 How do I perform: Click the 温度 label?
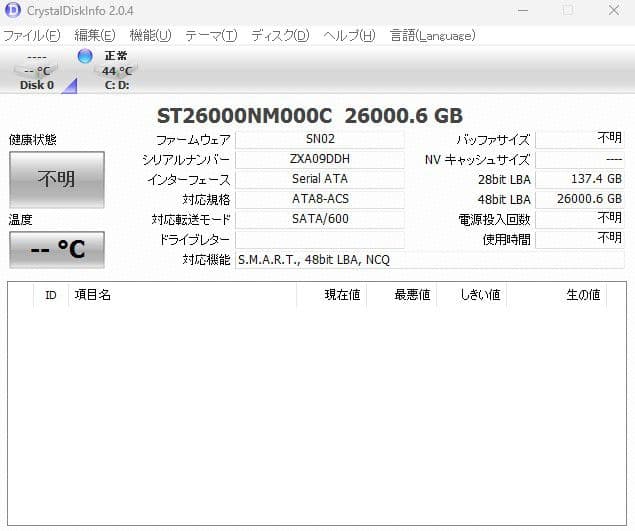(x=20, y=220)
